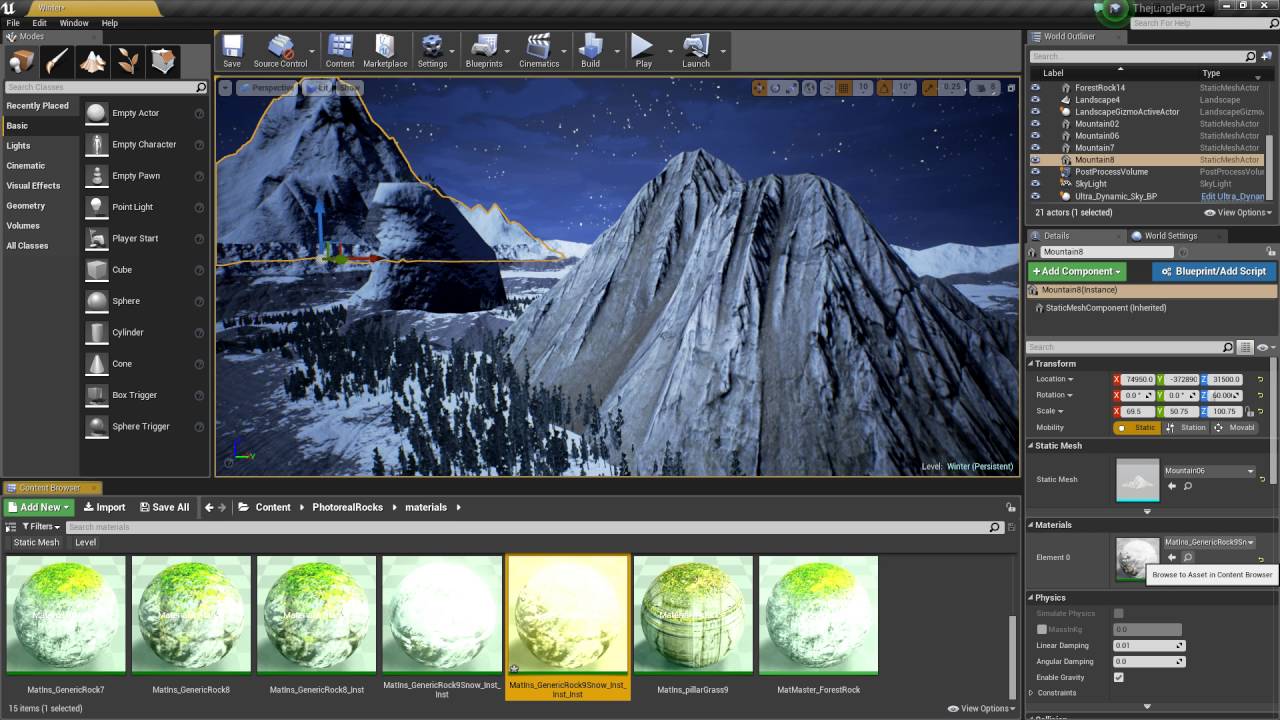1280x720 pixels.
Task: Uncheck the Enable Gravity checkbox
Action: [1118, 677]
